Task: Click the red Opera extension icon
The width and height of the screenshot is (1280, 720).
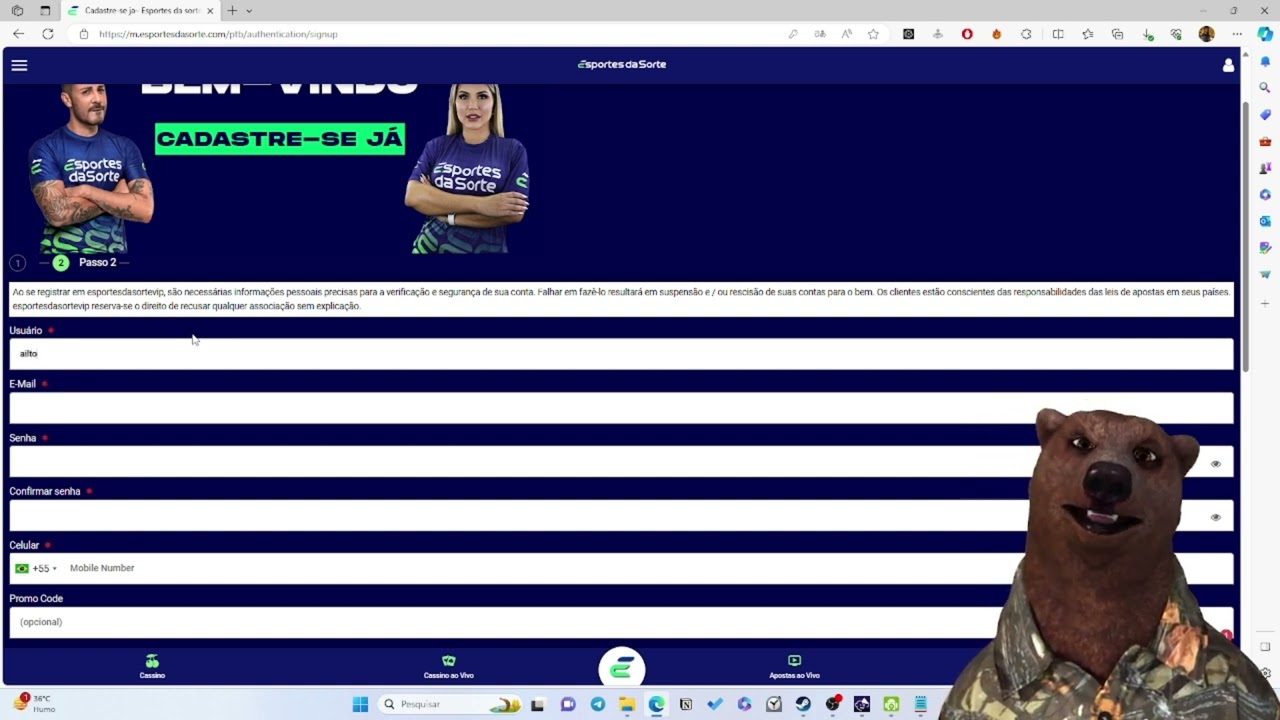Action: click(x=967, y=34)
